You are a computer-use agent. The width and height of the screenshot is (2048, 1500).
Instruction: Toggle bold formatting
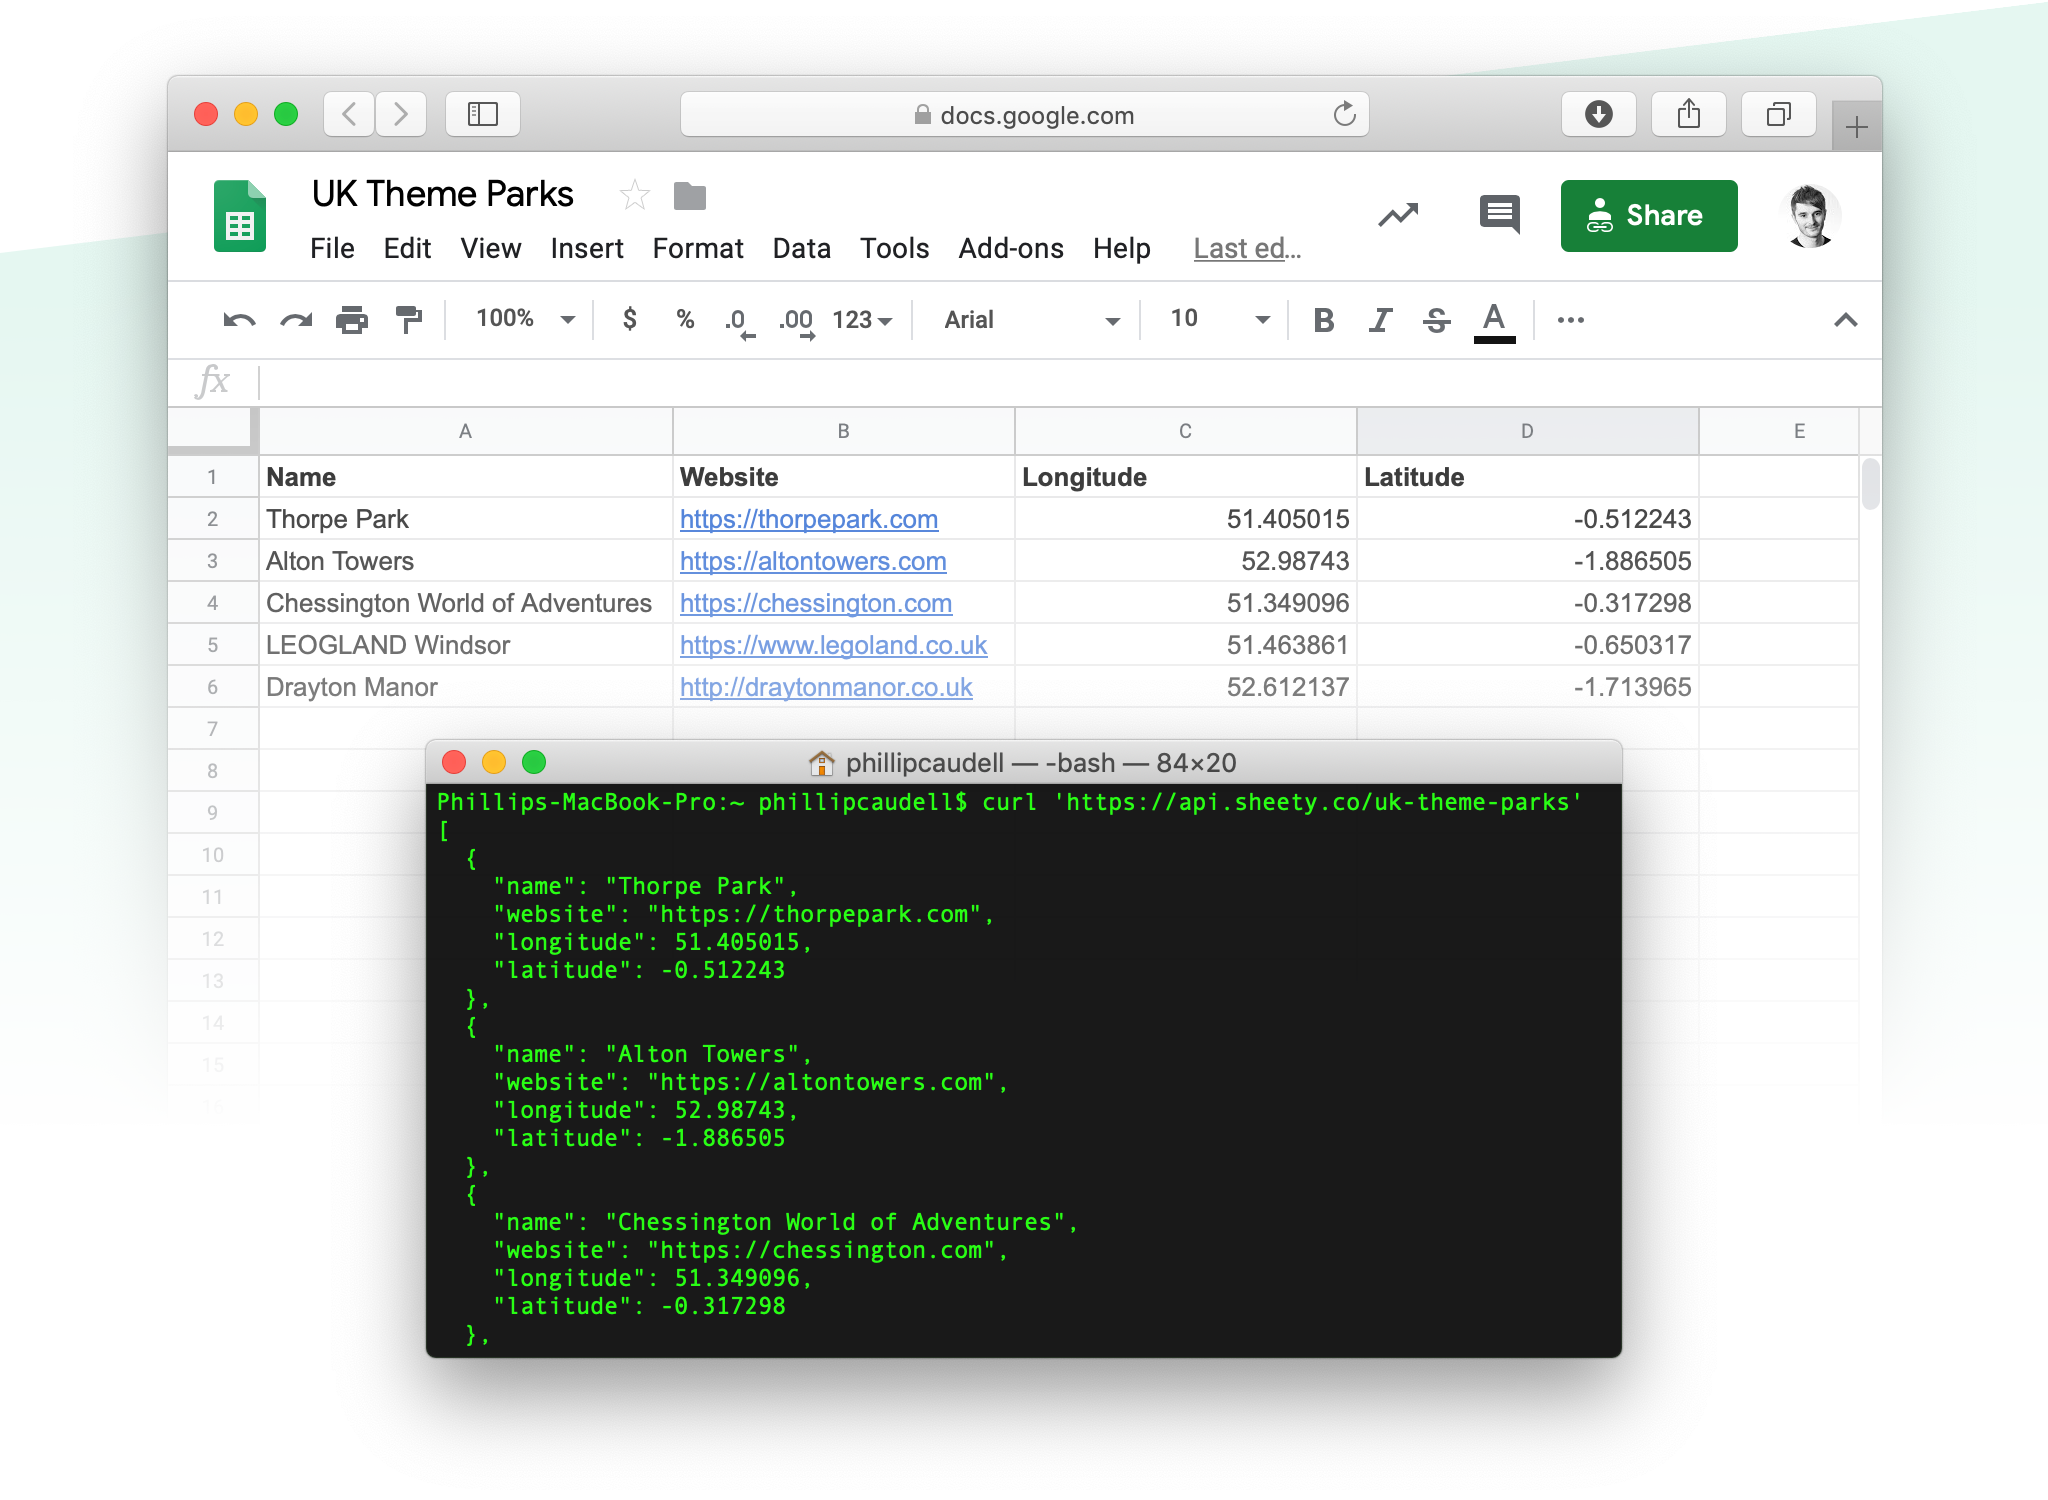(x=1323, y=320)
